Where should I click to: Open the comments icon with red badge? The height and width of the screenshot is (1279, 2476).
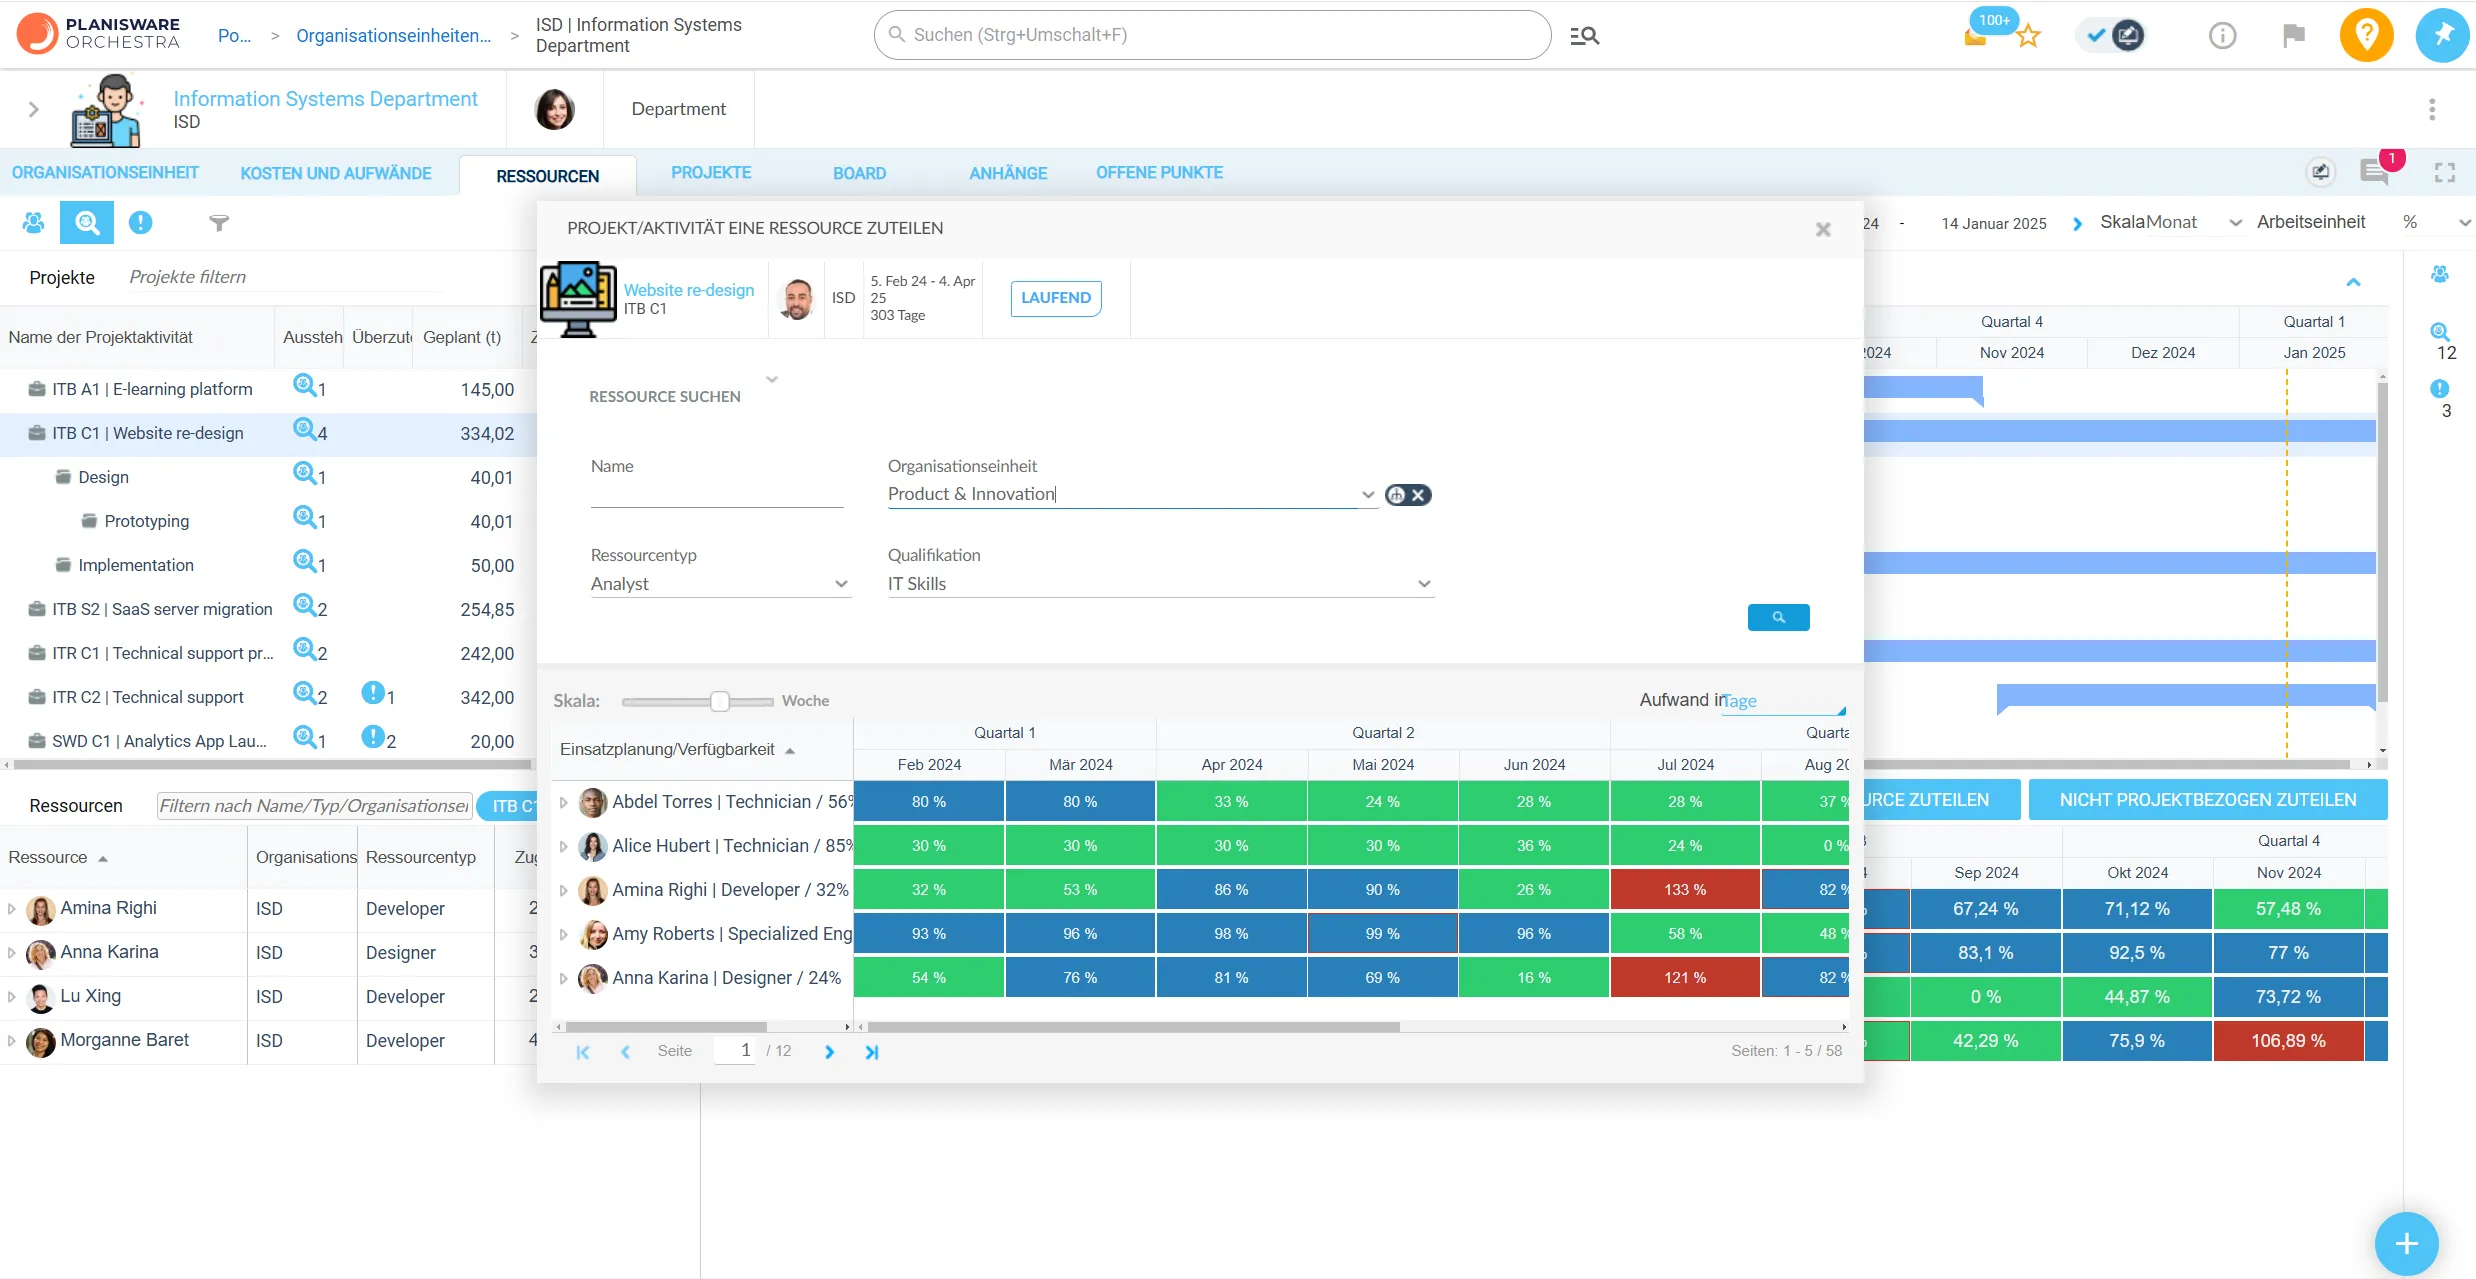2374,172
